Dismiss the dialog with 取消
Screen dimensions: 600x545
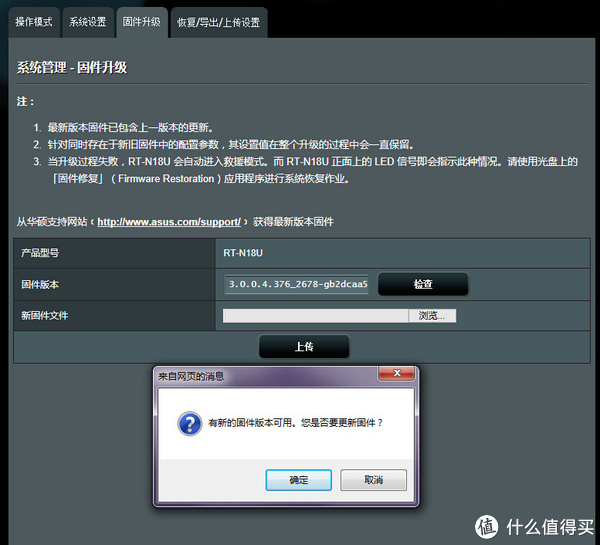tap(373, 480)
